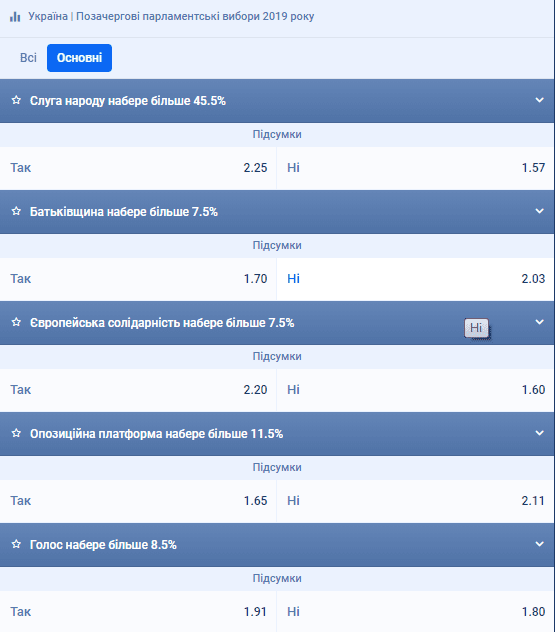Screen dimensions: 555x632
Task: Select Так at 2.20 for Європейська солідарність
Action: [x=138, y=390]
